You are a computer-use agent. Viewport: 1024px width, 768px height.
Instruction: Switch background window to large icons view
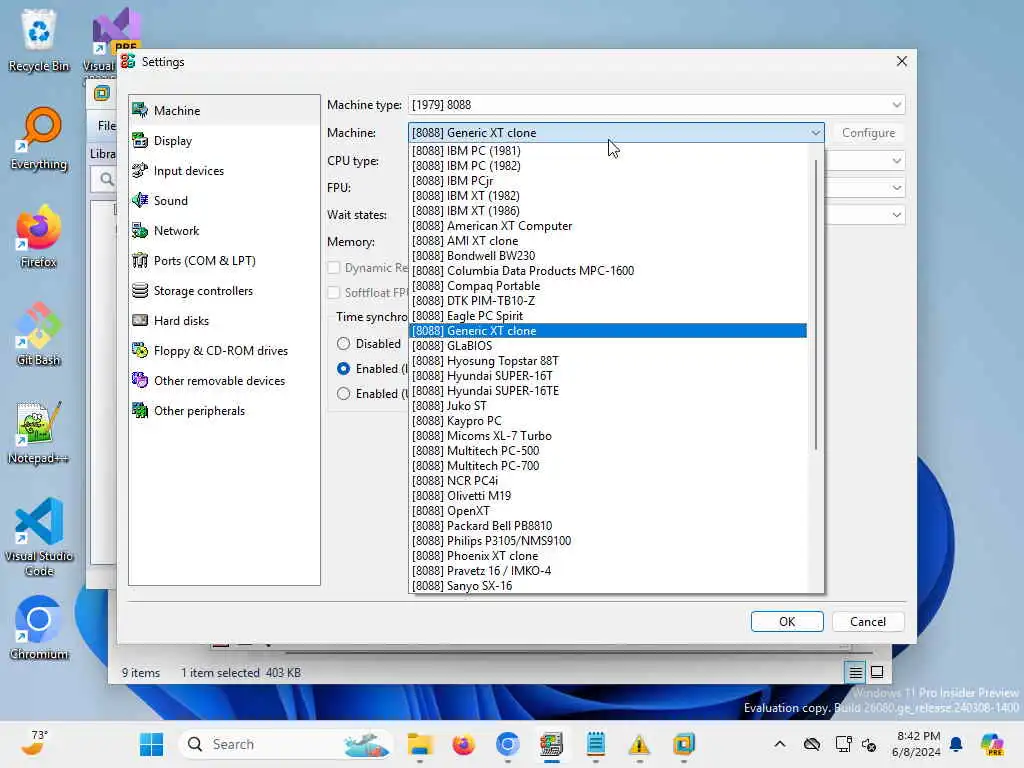[877, 672]
